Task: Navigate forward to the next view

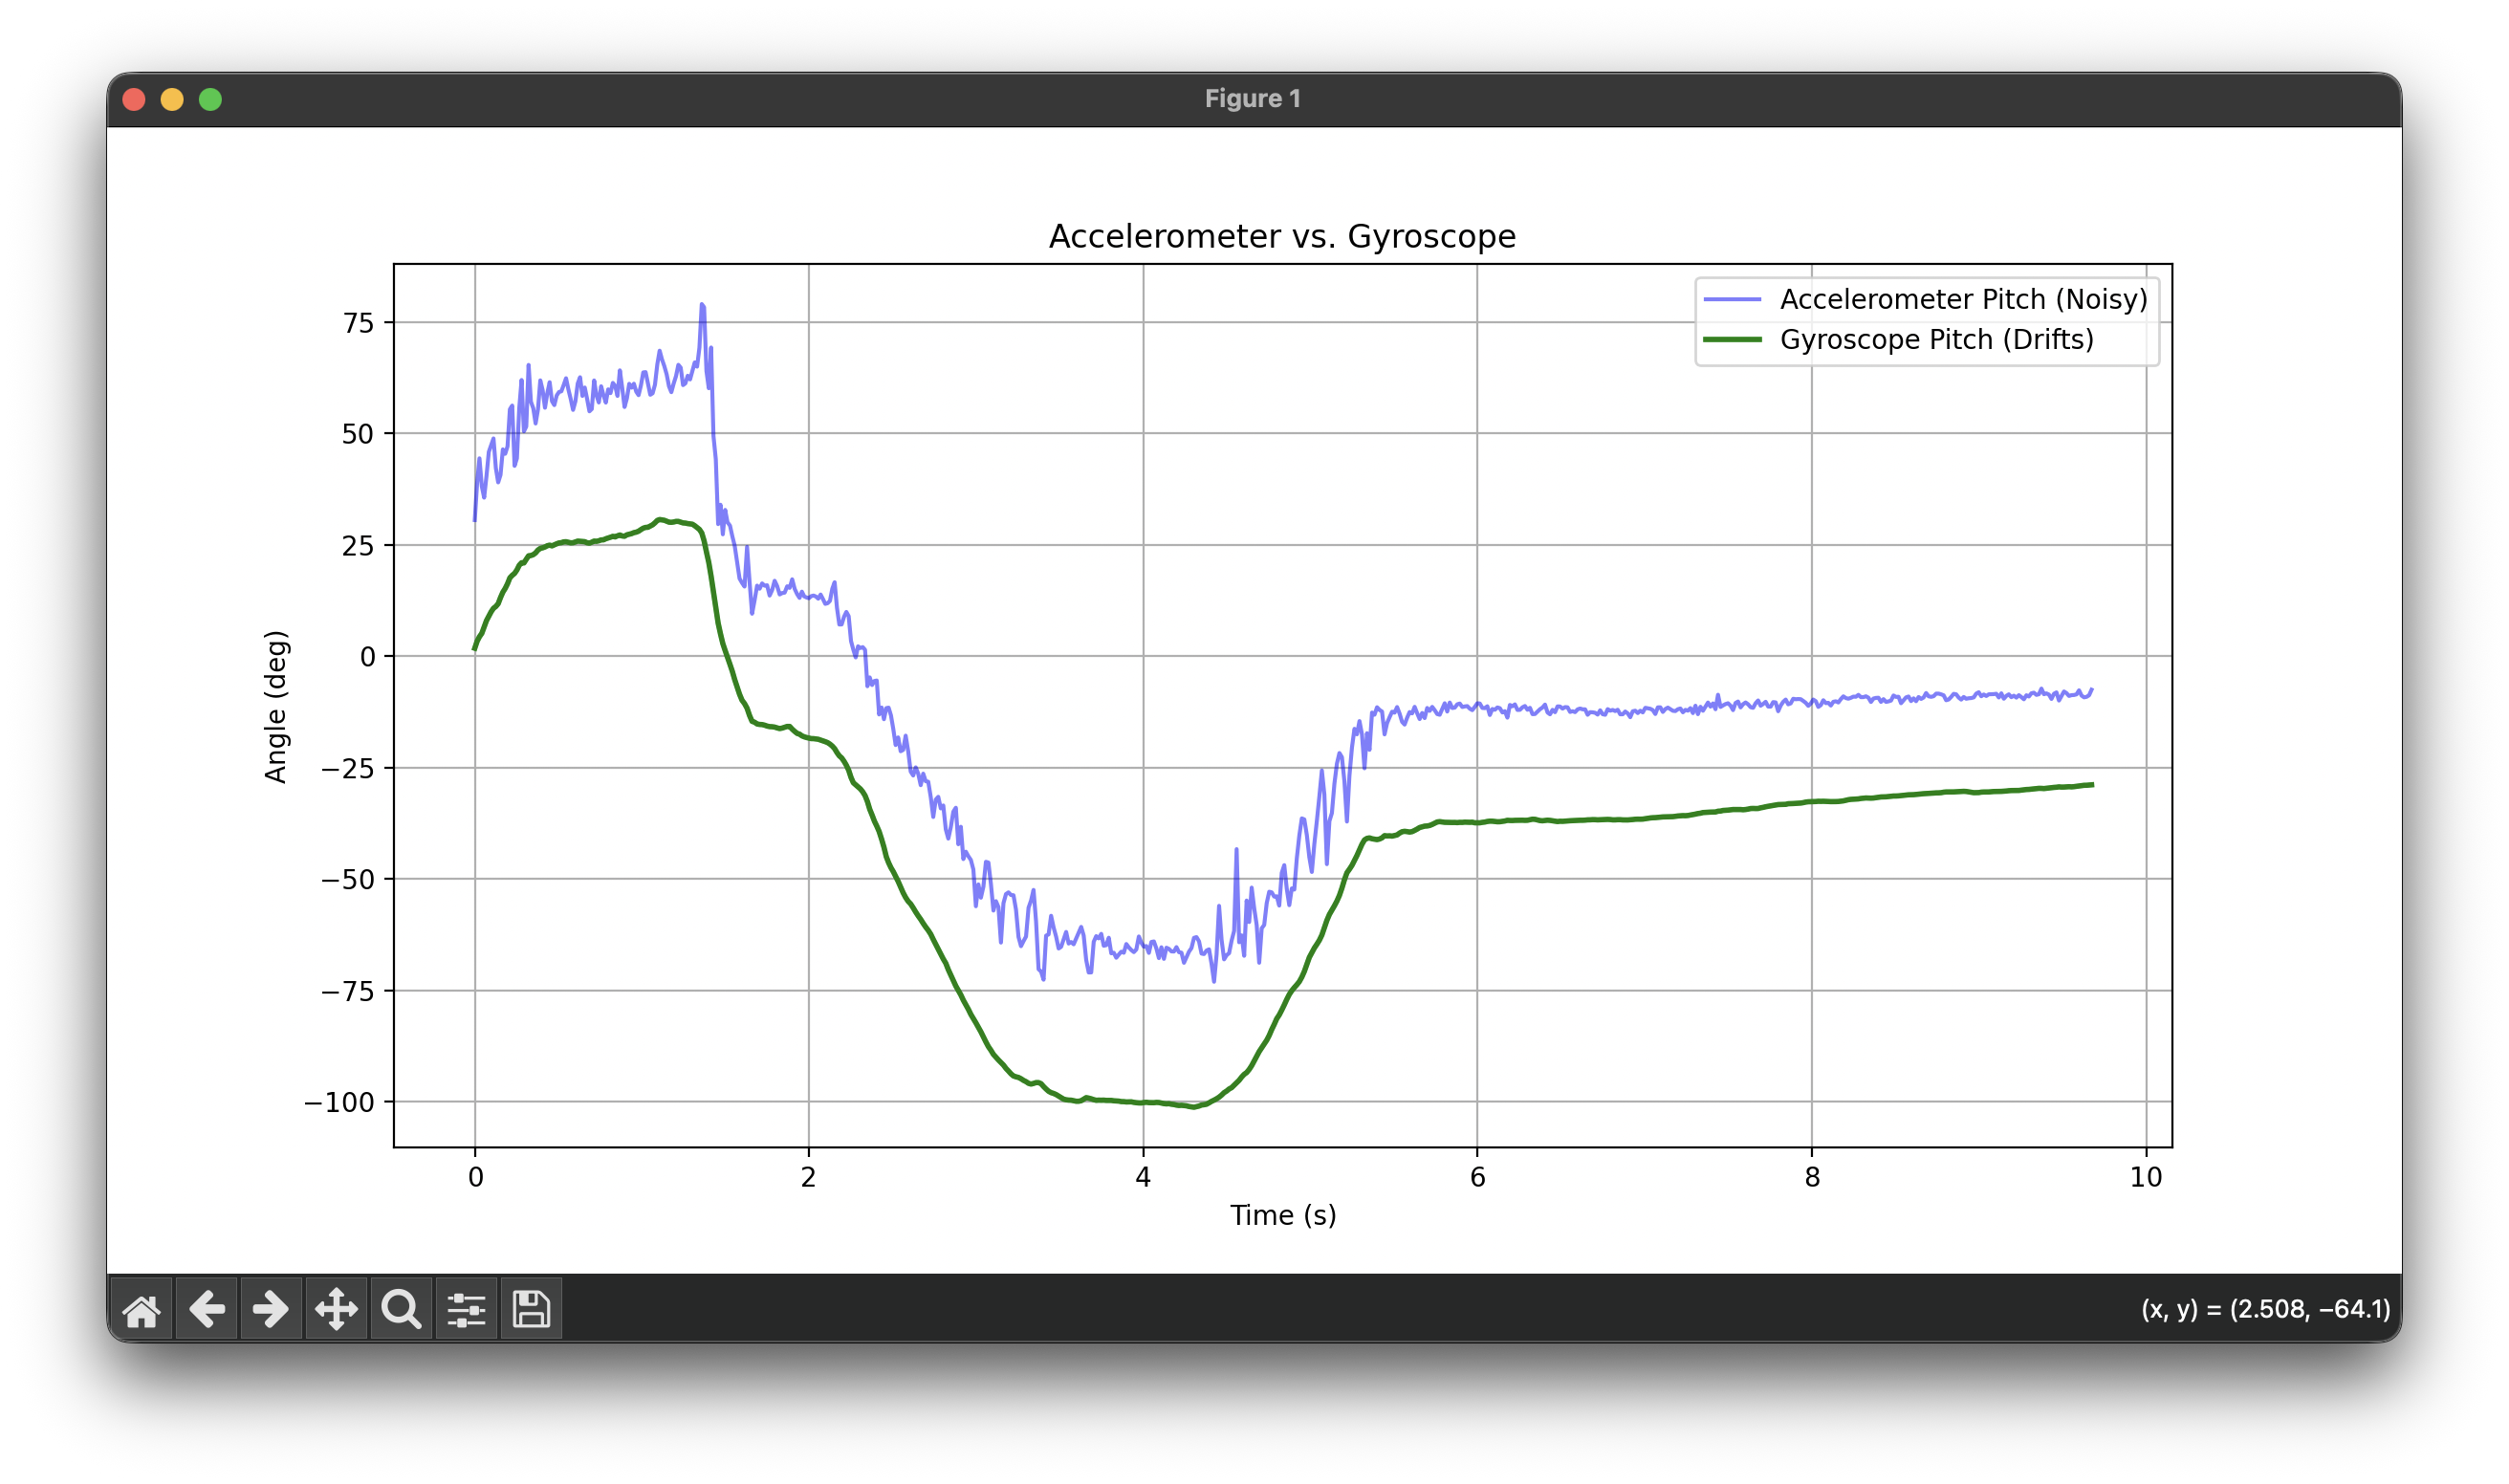Action: coord(273,1308)
